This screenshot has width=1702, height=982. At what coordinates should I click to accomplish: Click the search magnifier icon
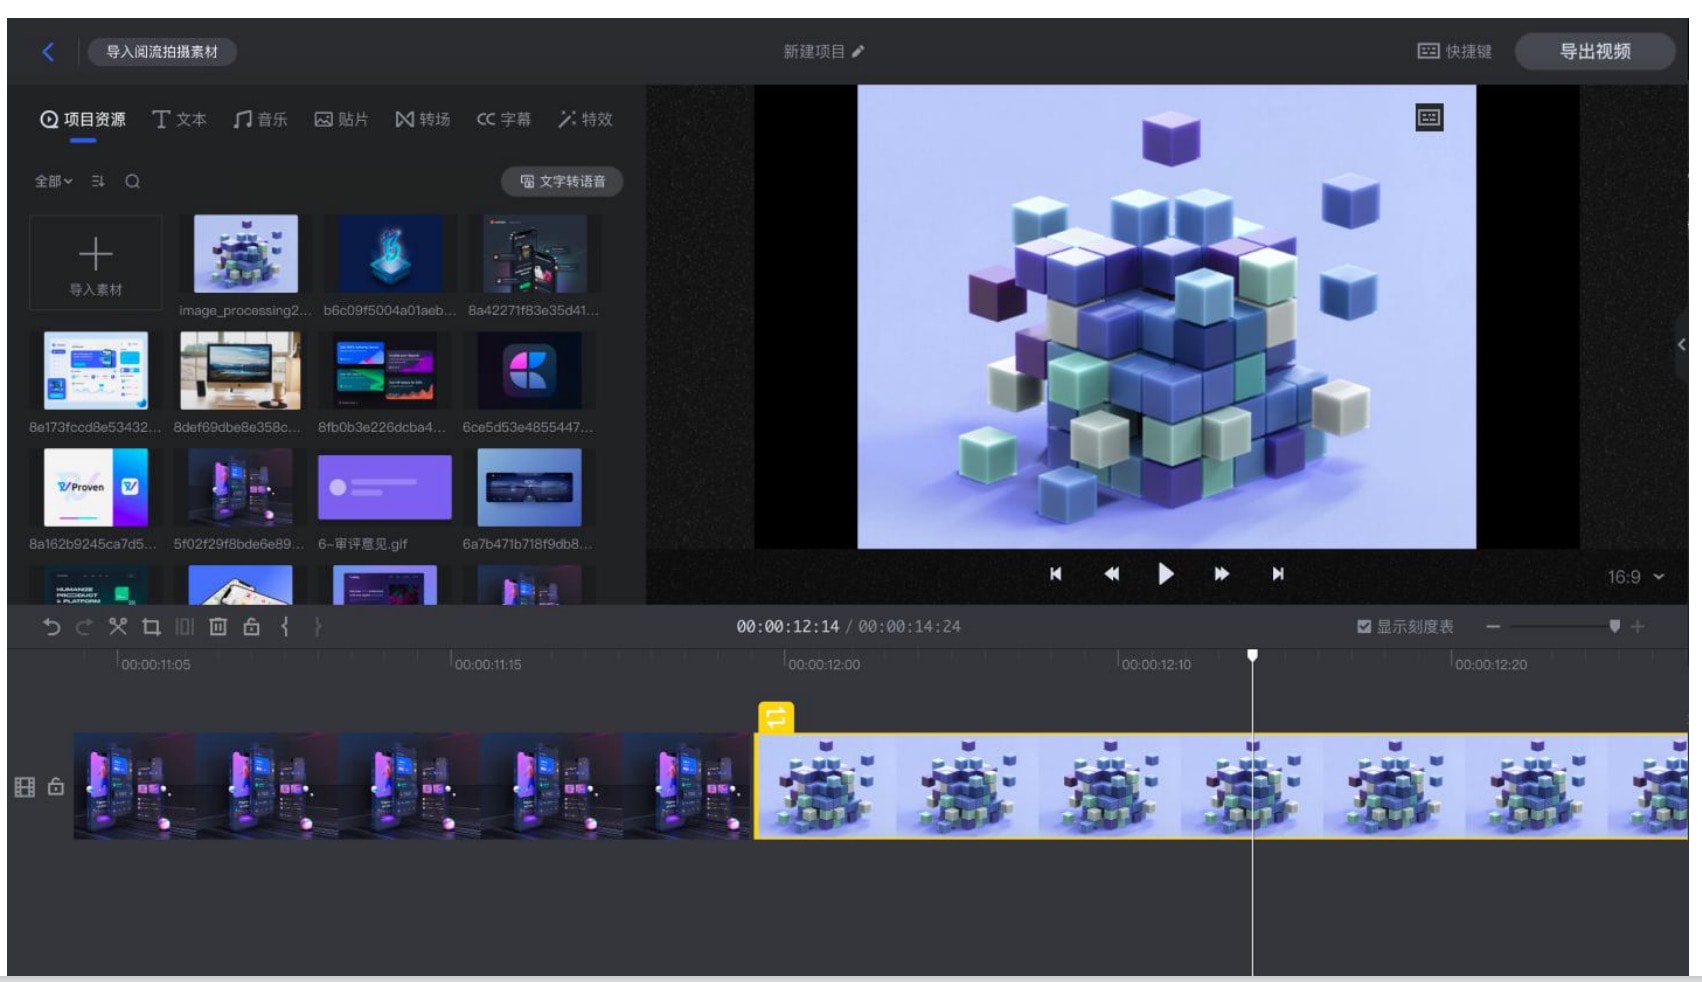click(x=132, y=181)
